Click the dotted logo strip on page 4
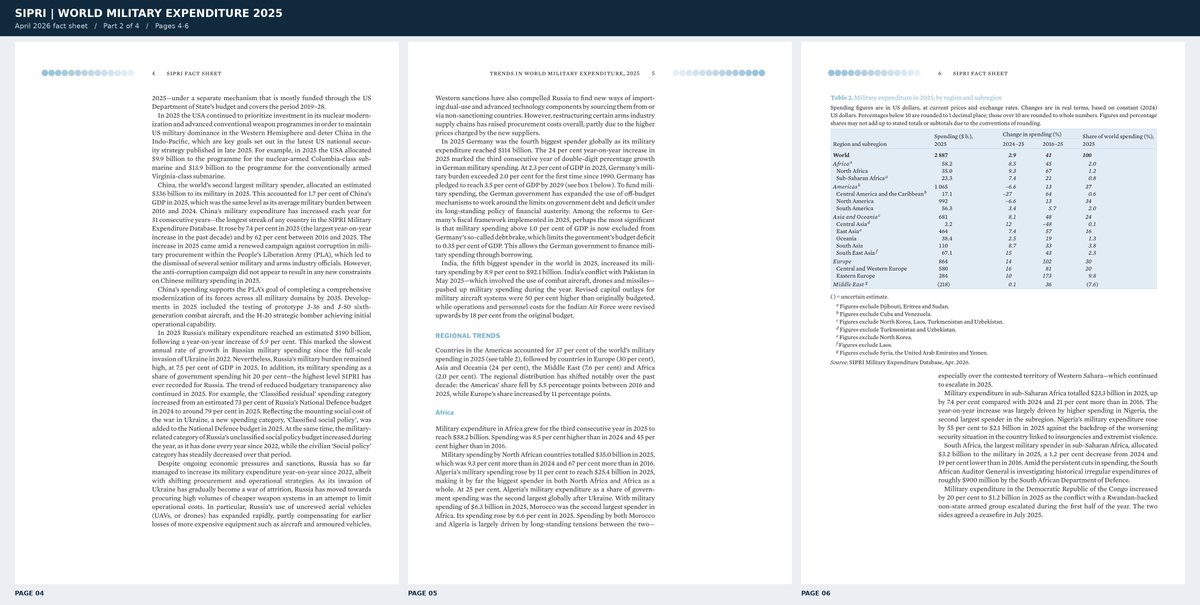The image size is (1200, 605). 89,73
